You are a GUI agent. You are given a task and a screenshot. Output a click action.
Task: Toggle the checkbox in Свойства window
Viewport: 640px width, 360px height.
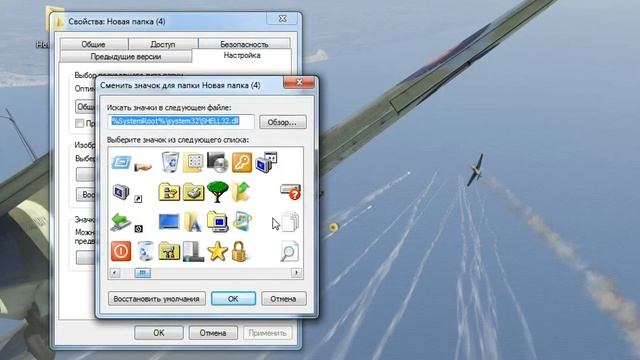(80, 123)
